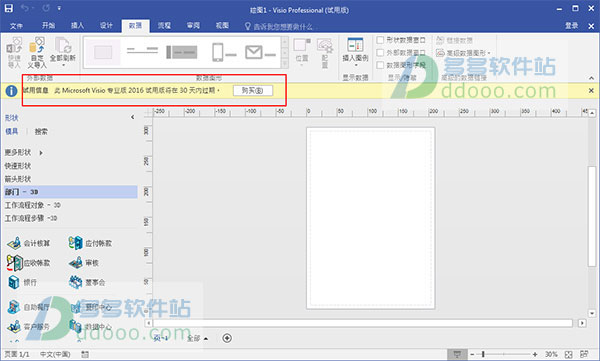600x361 pixels.
Task: Click the Undo arrow in the quick access toolbar
Action: (25, 8)
